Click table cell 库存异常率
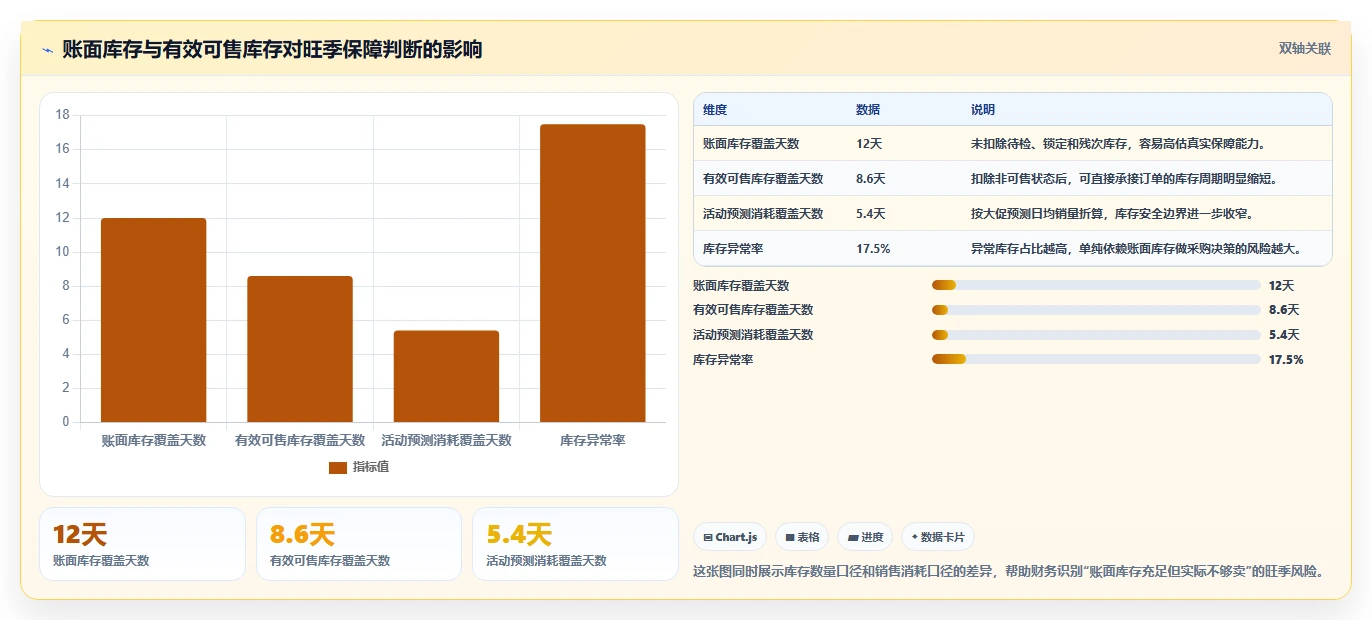This screenshot has height=620, width=1372. pyautogui.click(x=733, y=249)
